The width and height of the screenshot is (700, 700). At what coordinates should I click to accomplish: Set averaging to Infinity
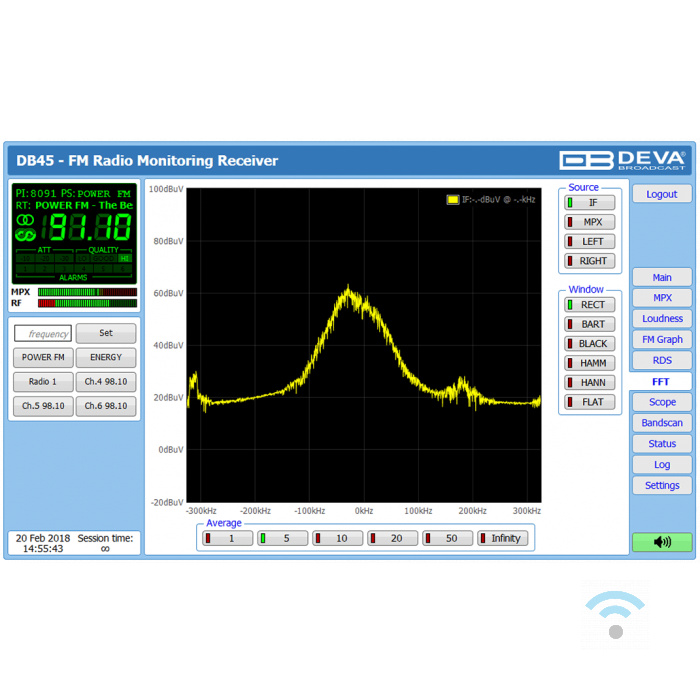click(503, 538)
